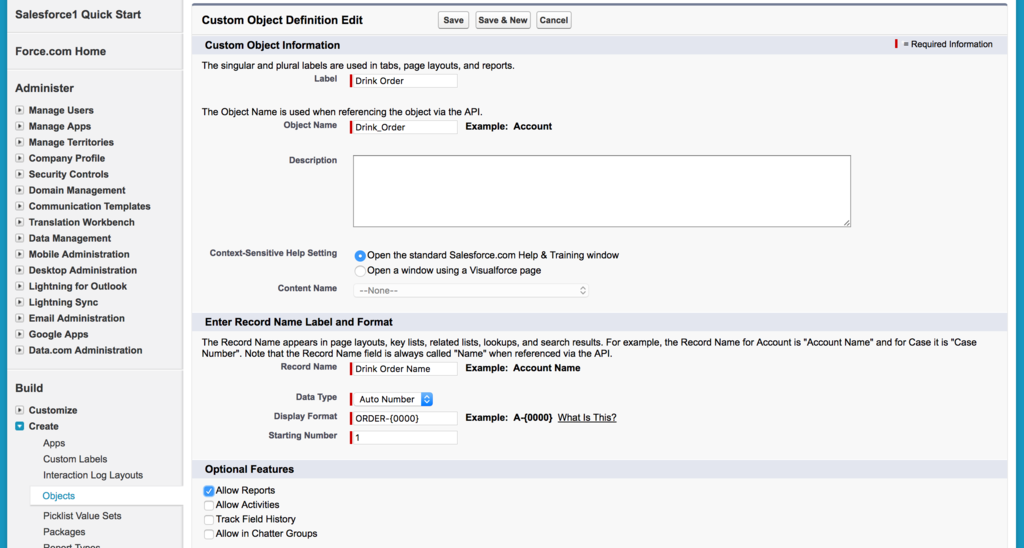Expand the Communication Templates arrow
1024x548 pixels.
click(20, 206)
